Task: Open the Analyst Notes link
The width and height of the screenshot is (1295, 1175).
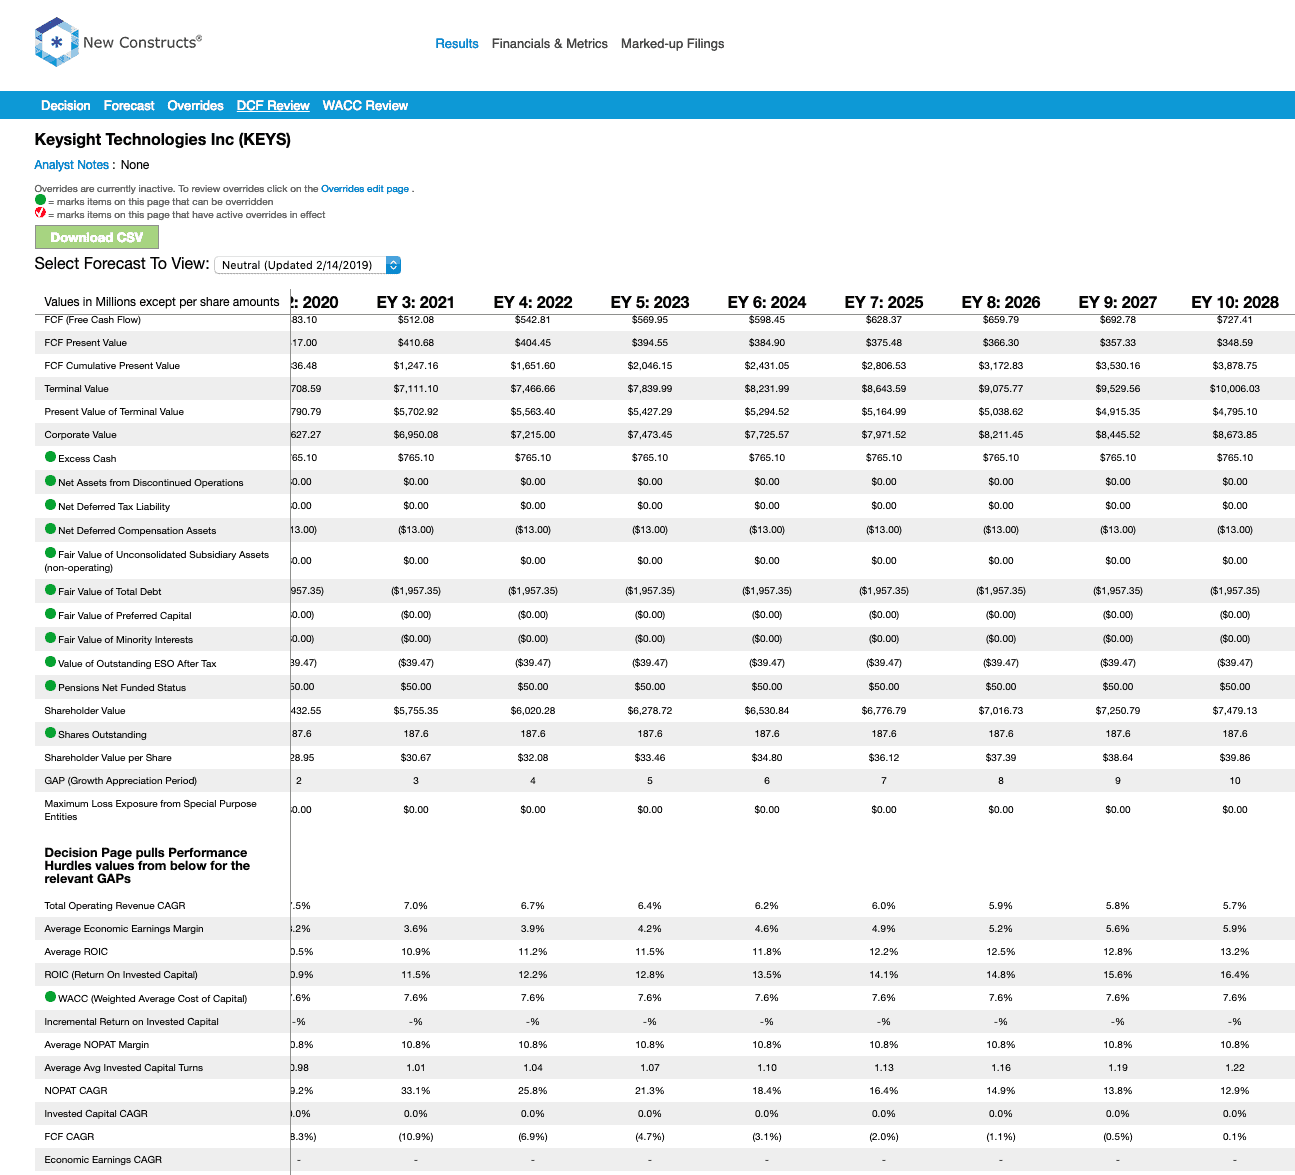Action: 72,165
